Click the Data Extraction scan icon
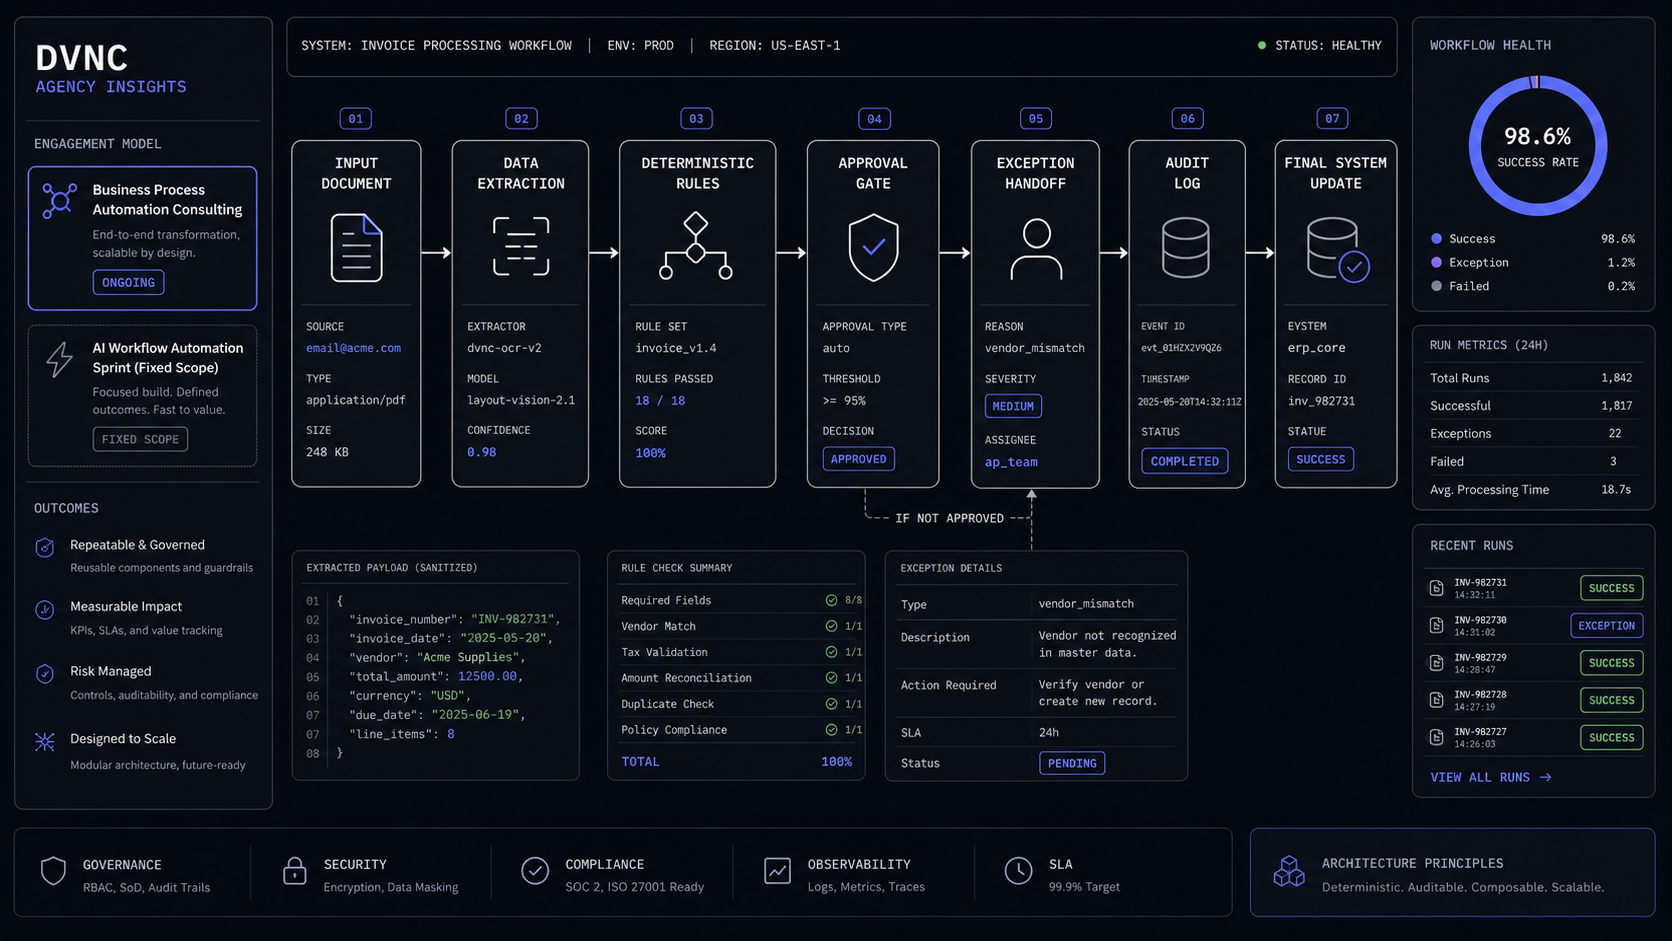Viewport: 1672px width, 941px height. 521,246
